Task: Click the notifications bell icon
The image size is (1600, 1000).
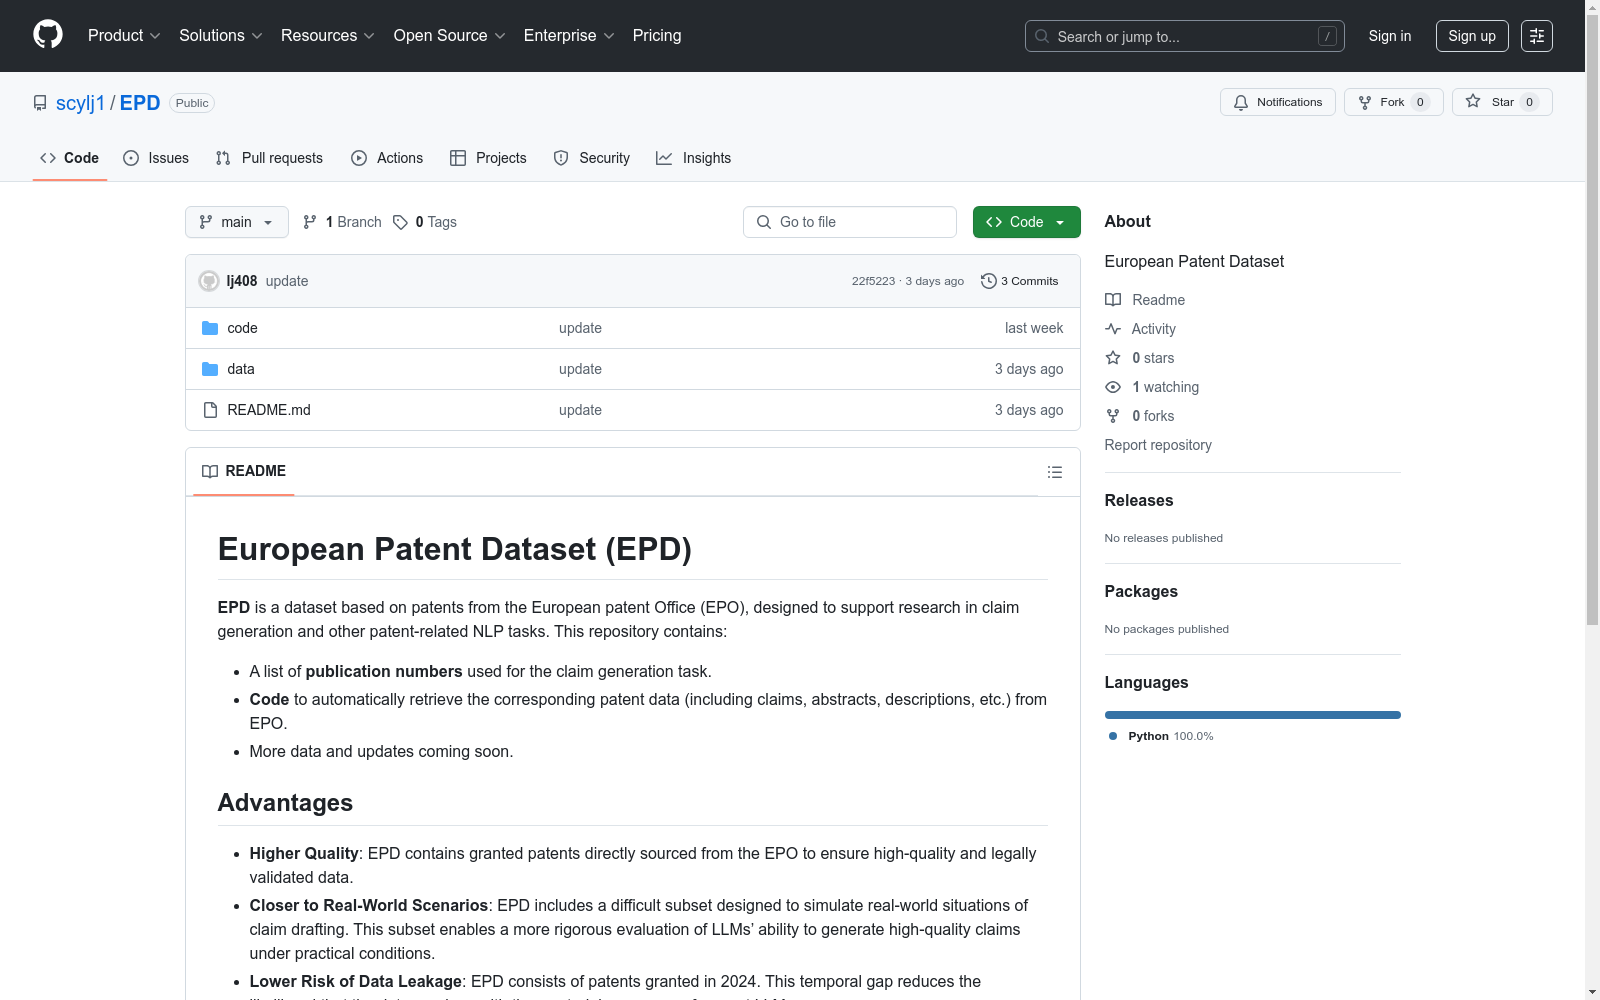Action: (x=1241, y=102)
